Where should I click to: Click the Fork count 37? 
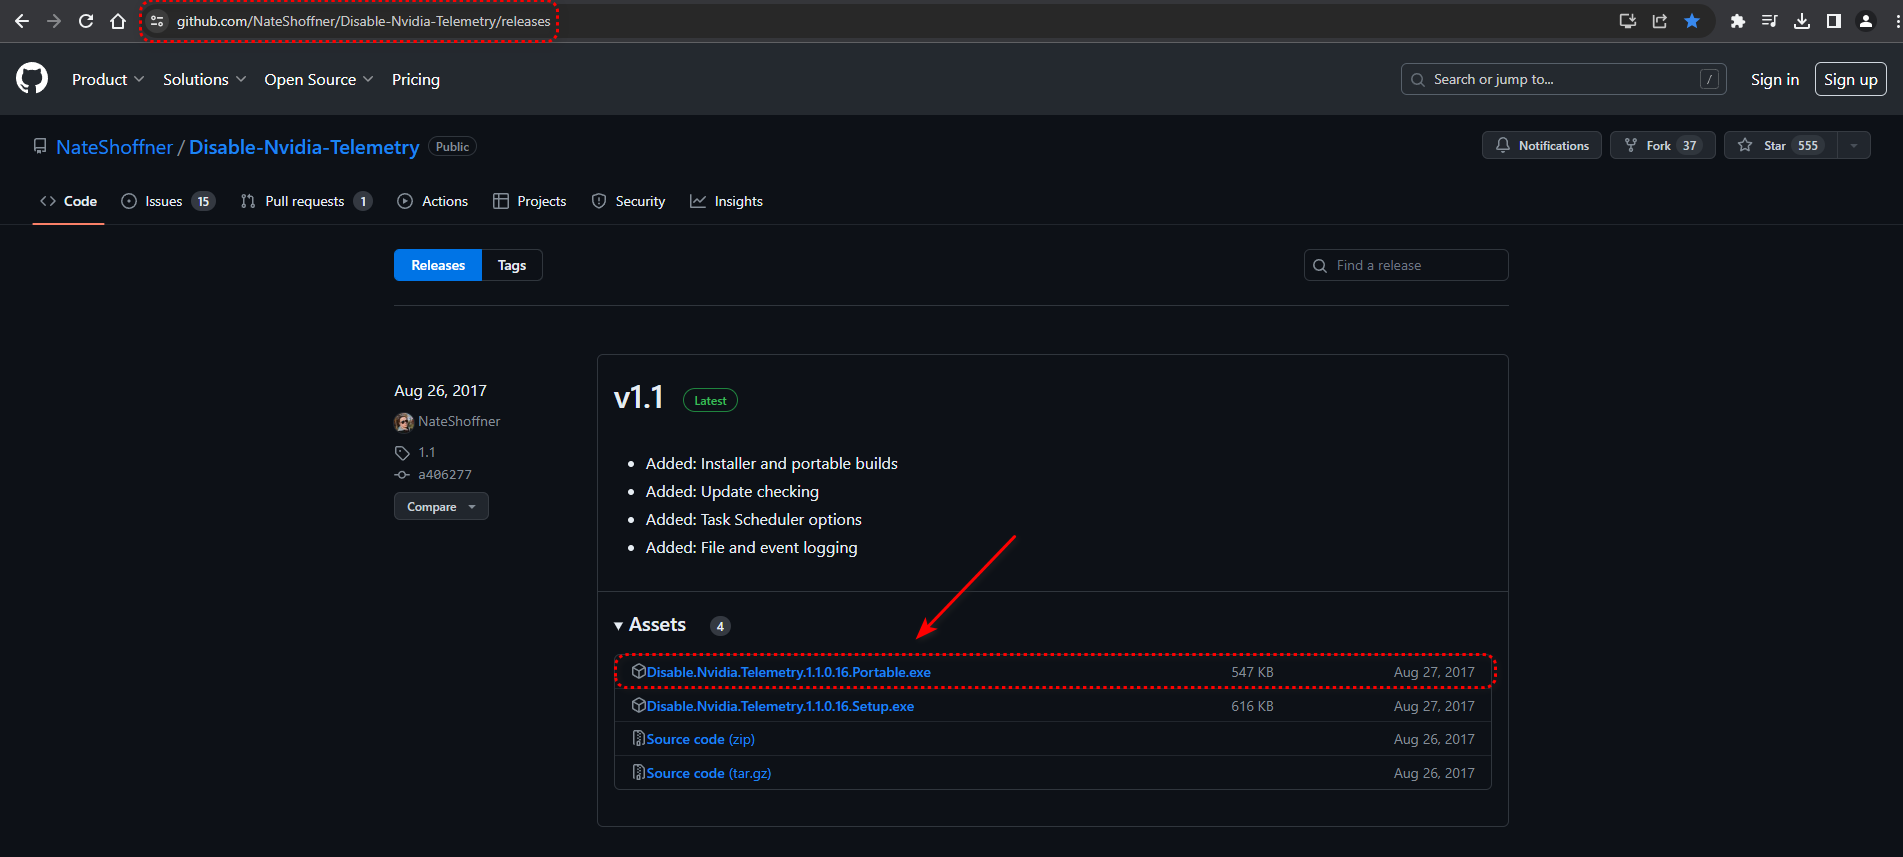(1690, 145)
